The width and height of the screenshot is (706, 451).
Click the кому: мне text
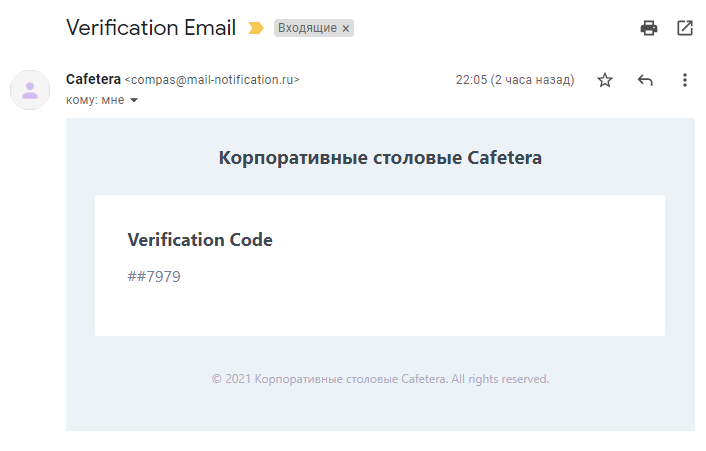(x=95, y=100)
